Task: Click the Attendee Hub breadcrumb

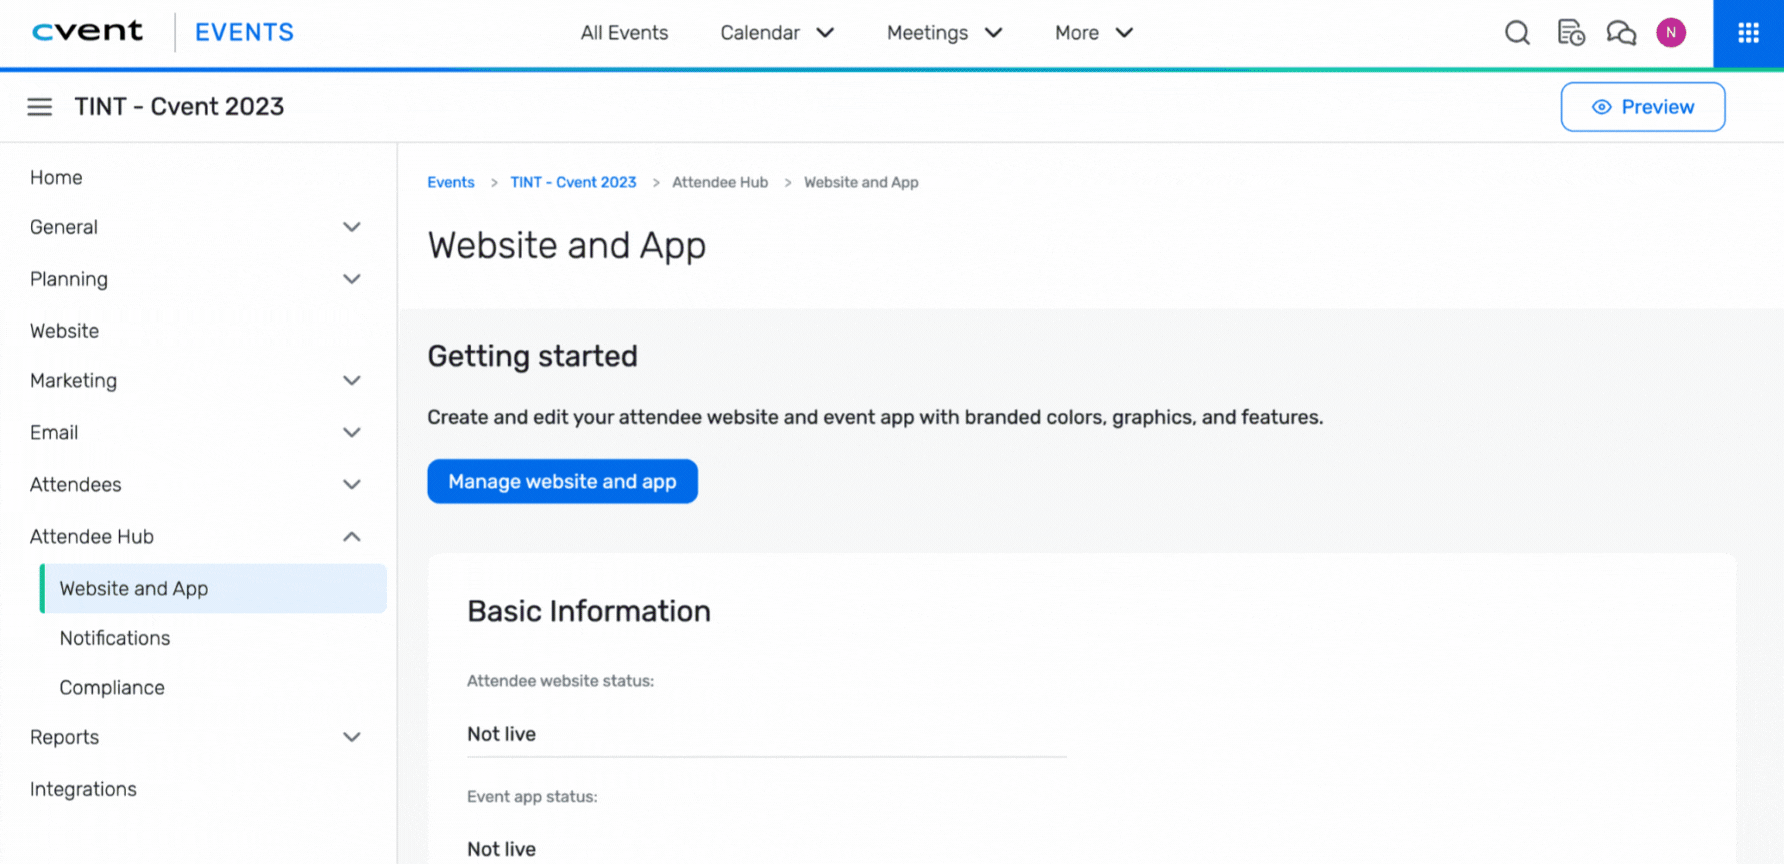Action: [720, 182]
